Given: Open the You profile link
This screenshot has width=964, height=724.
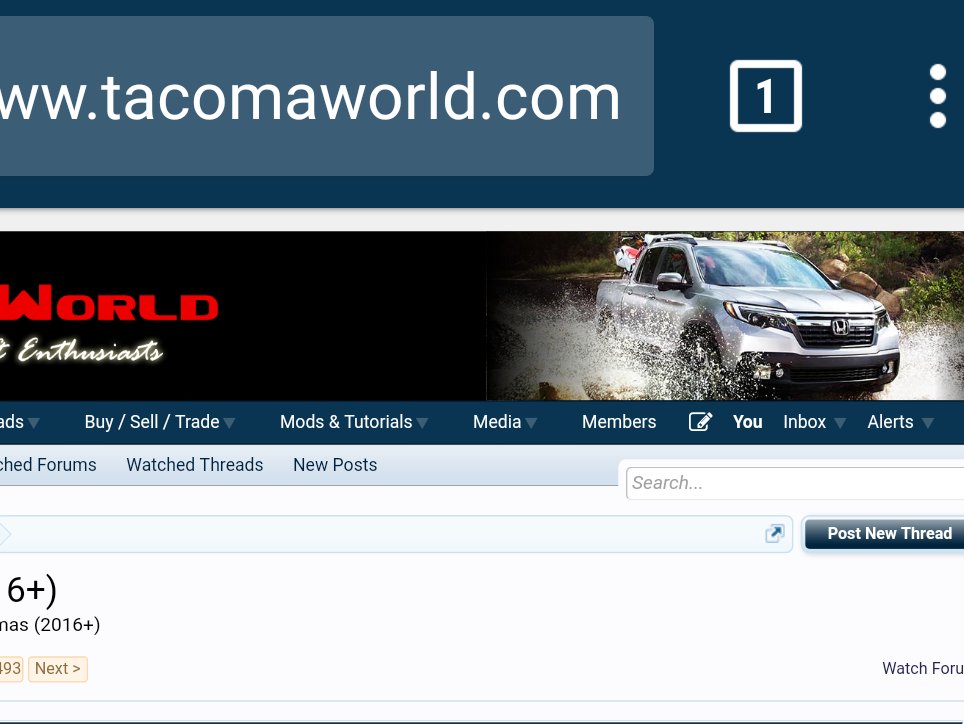Looking at the screenshot, I should (x=748, y=422).
